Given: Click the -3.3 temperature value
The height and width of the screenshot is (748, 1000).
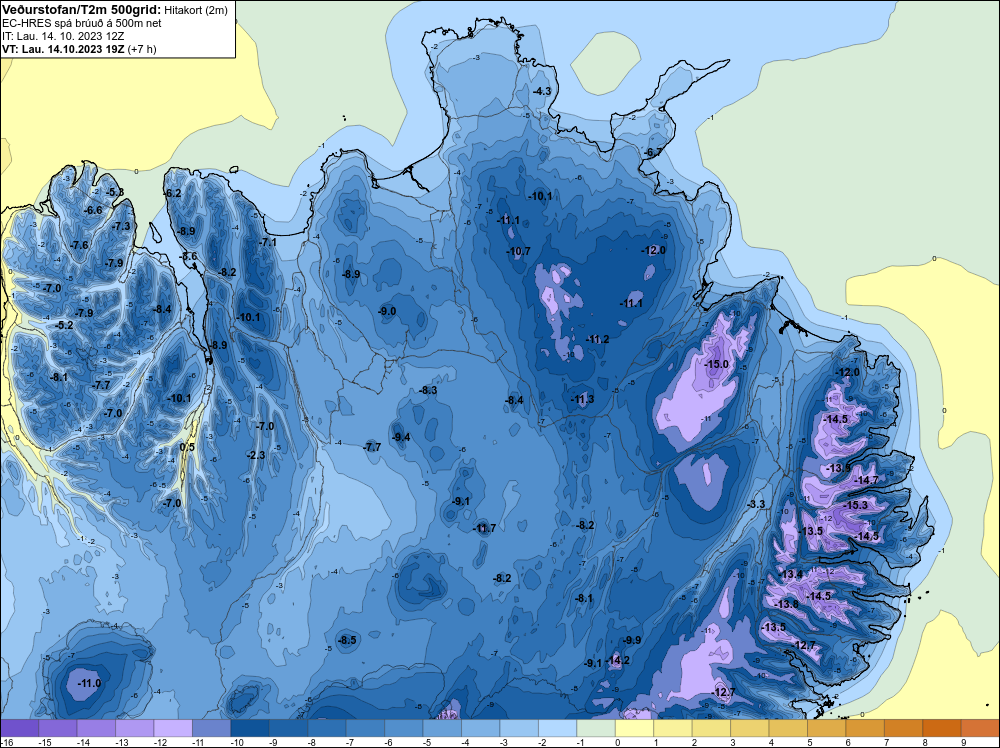Looking at the screenshot, I should tap(755, 504).
